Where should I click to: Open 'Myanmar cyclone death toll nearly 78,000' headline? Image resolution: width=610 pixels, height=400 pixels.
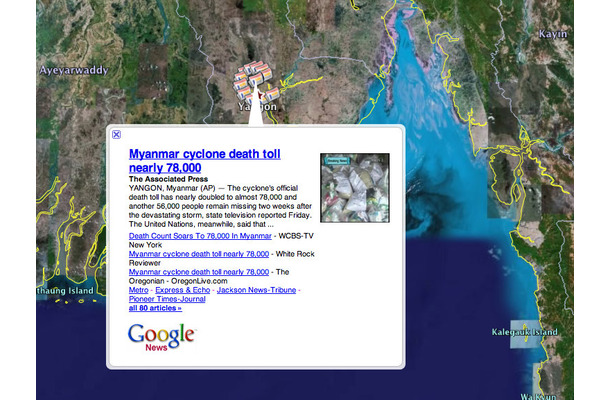point(205,161)
